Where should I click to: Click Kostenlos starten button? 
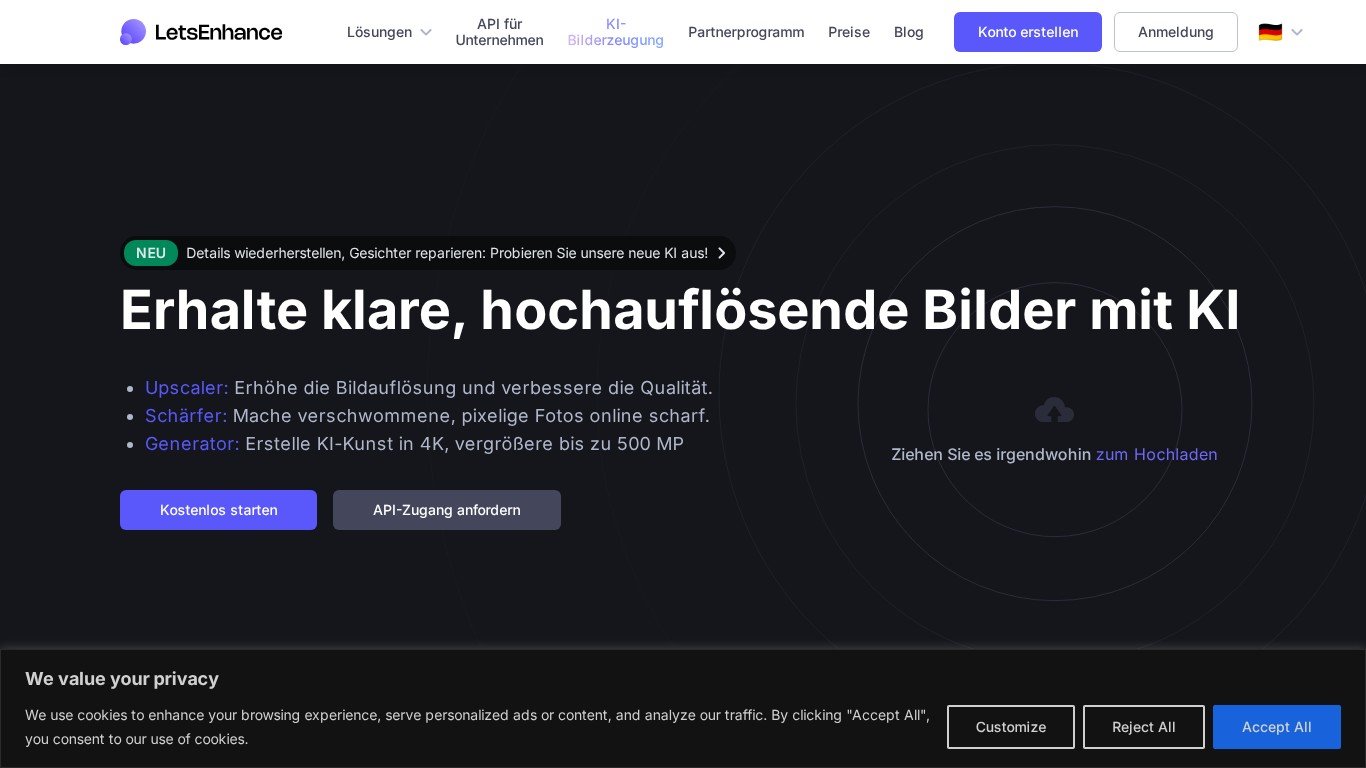pos(218,510)
